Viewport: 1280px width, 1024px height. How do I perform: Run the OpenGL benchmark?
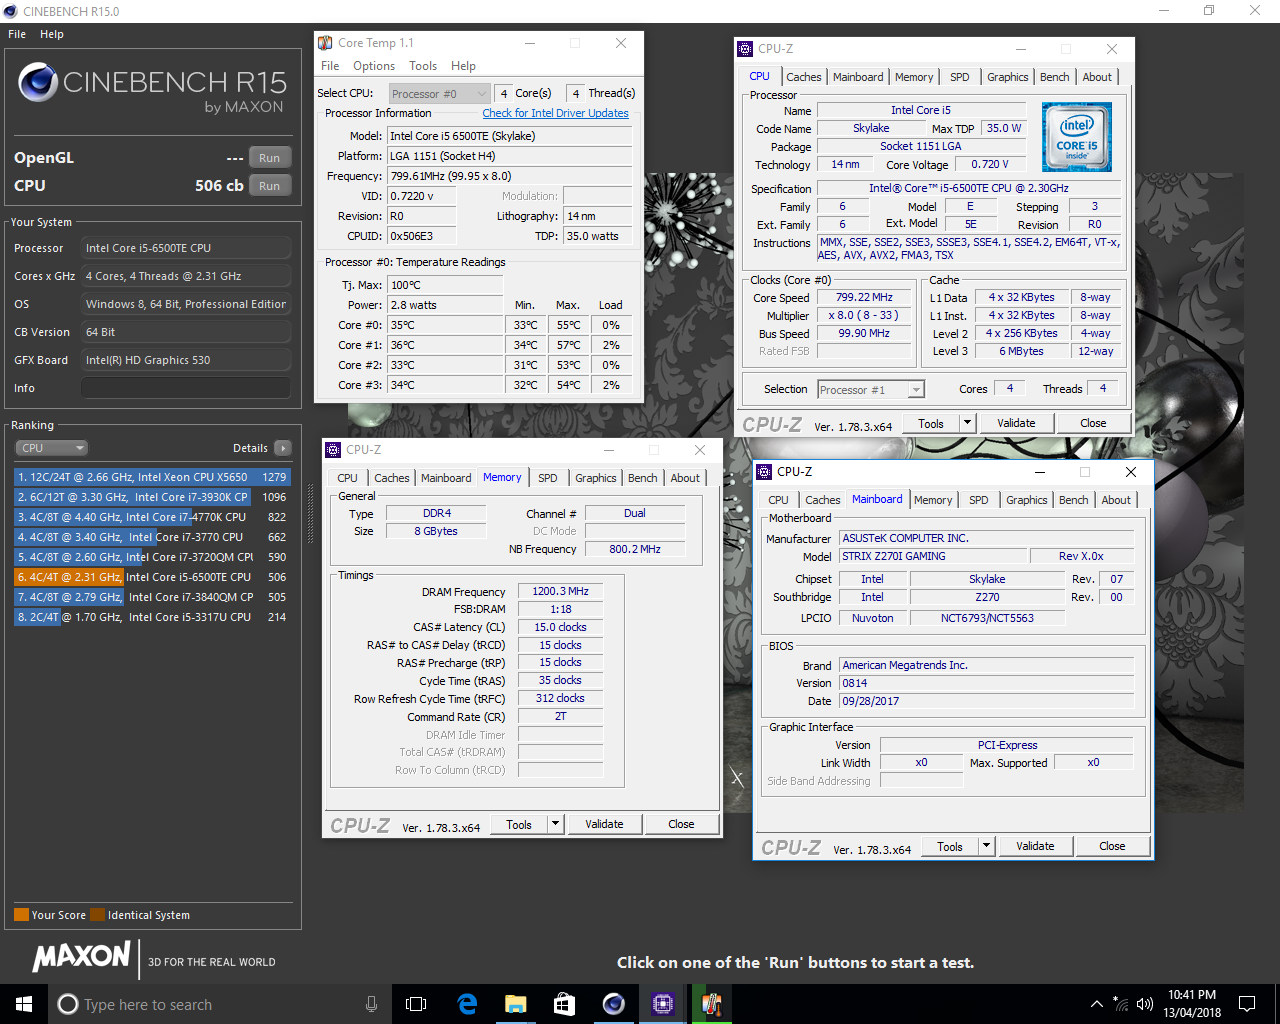[x=270, y=158]
